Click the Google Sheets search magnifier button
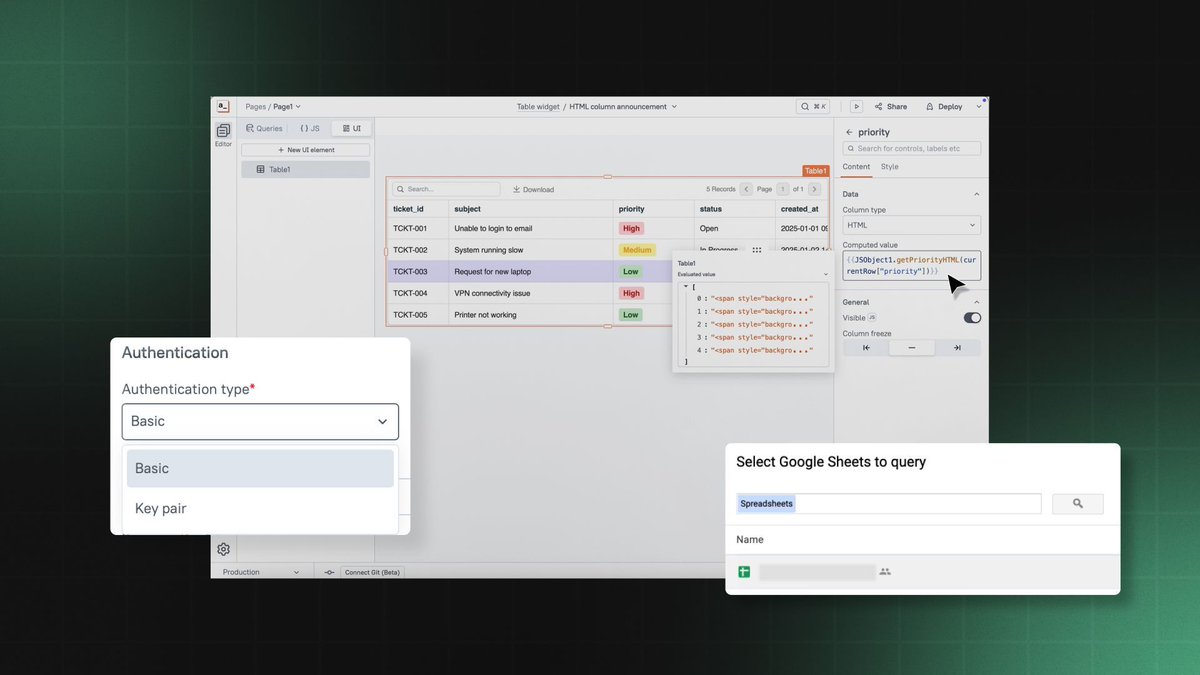The width and height of the screenshot is (1200, 675). point(1078,503)
